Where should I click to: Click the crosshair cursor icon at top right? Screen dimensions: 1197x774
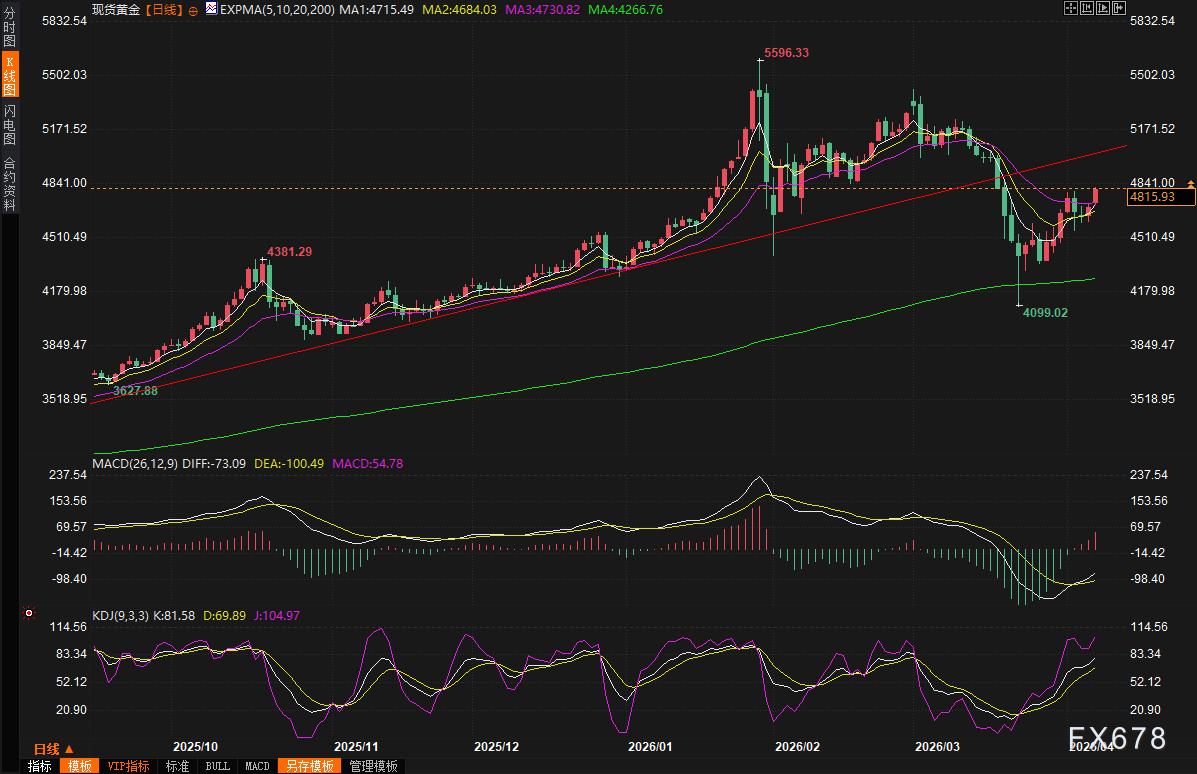coord(1071,8)
